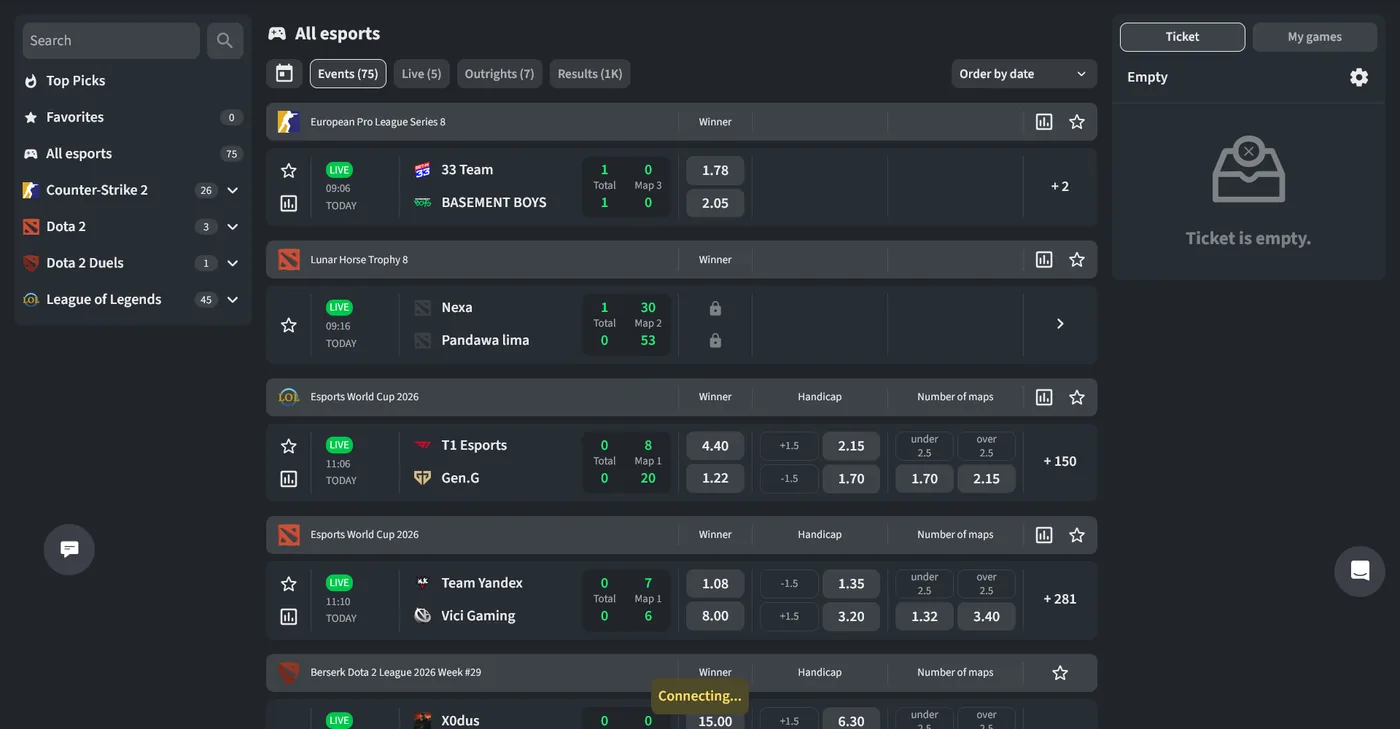Favorite the Team Yandex vs Vici Gaming match
The image size is (1400, 729).
289,584
